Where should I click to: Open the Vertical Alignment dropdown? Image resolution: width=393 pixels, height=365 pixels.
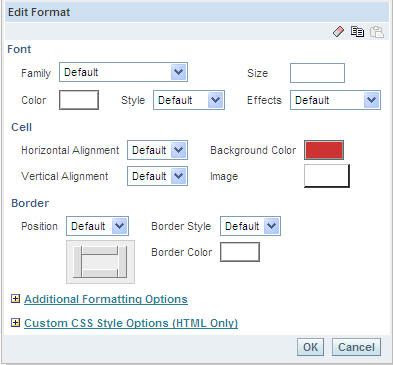click(157, 176)
